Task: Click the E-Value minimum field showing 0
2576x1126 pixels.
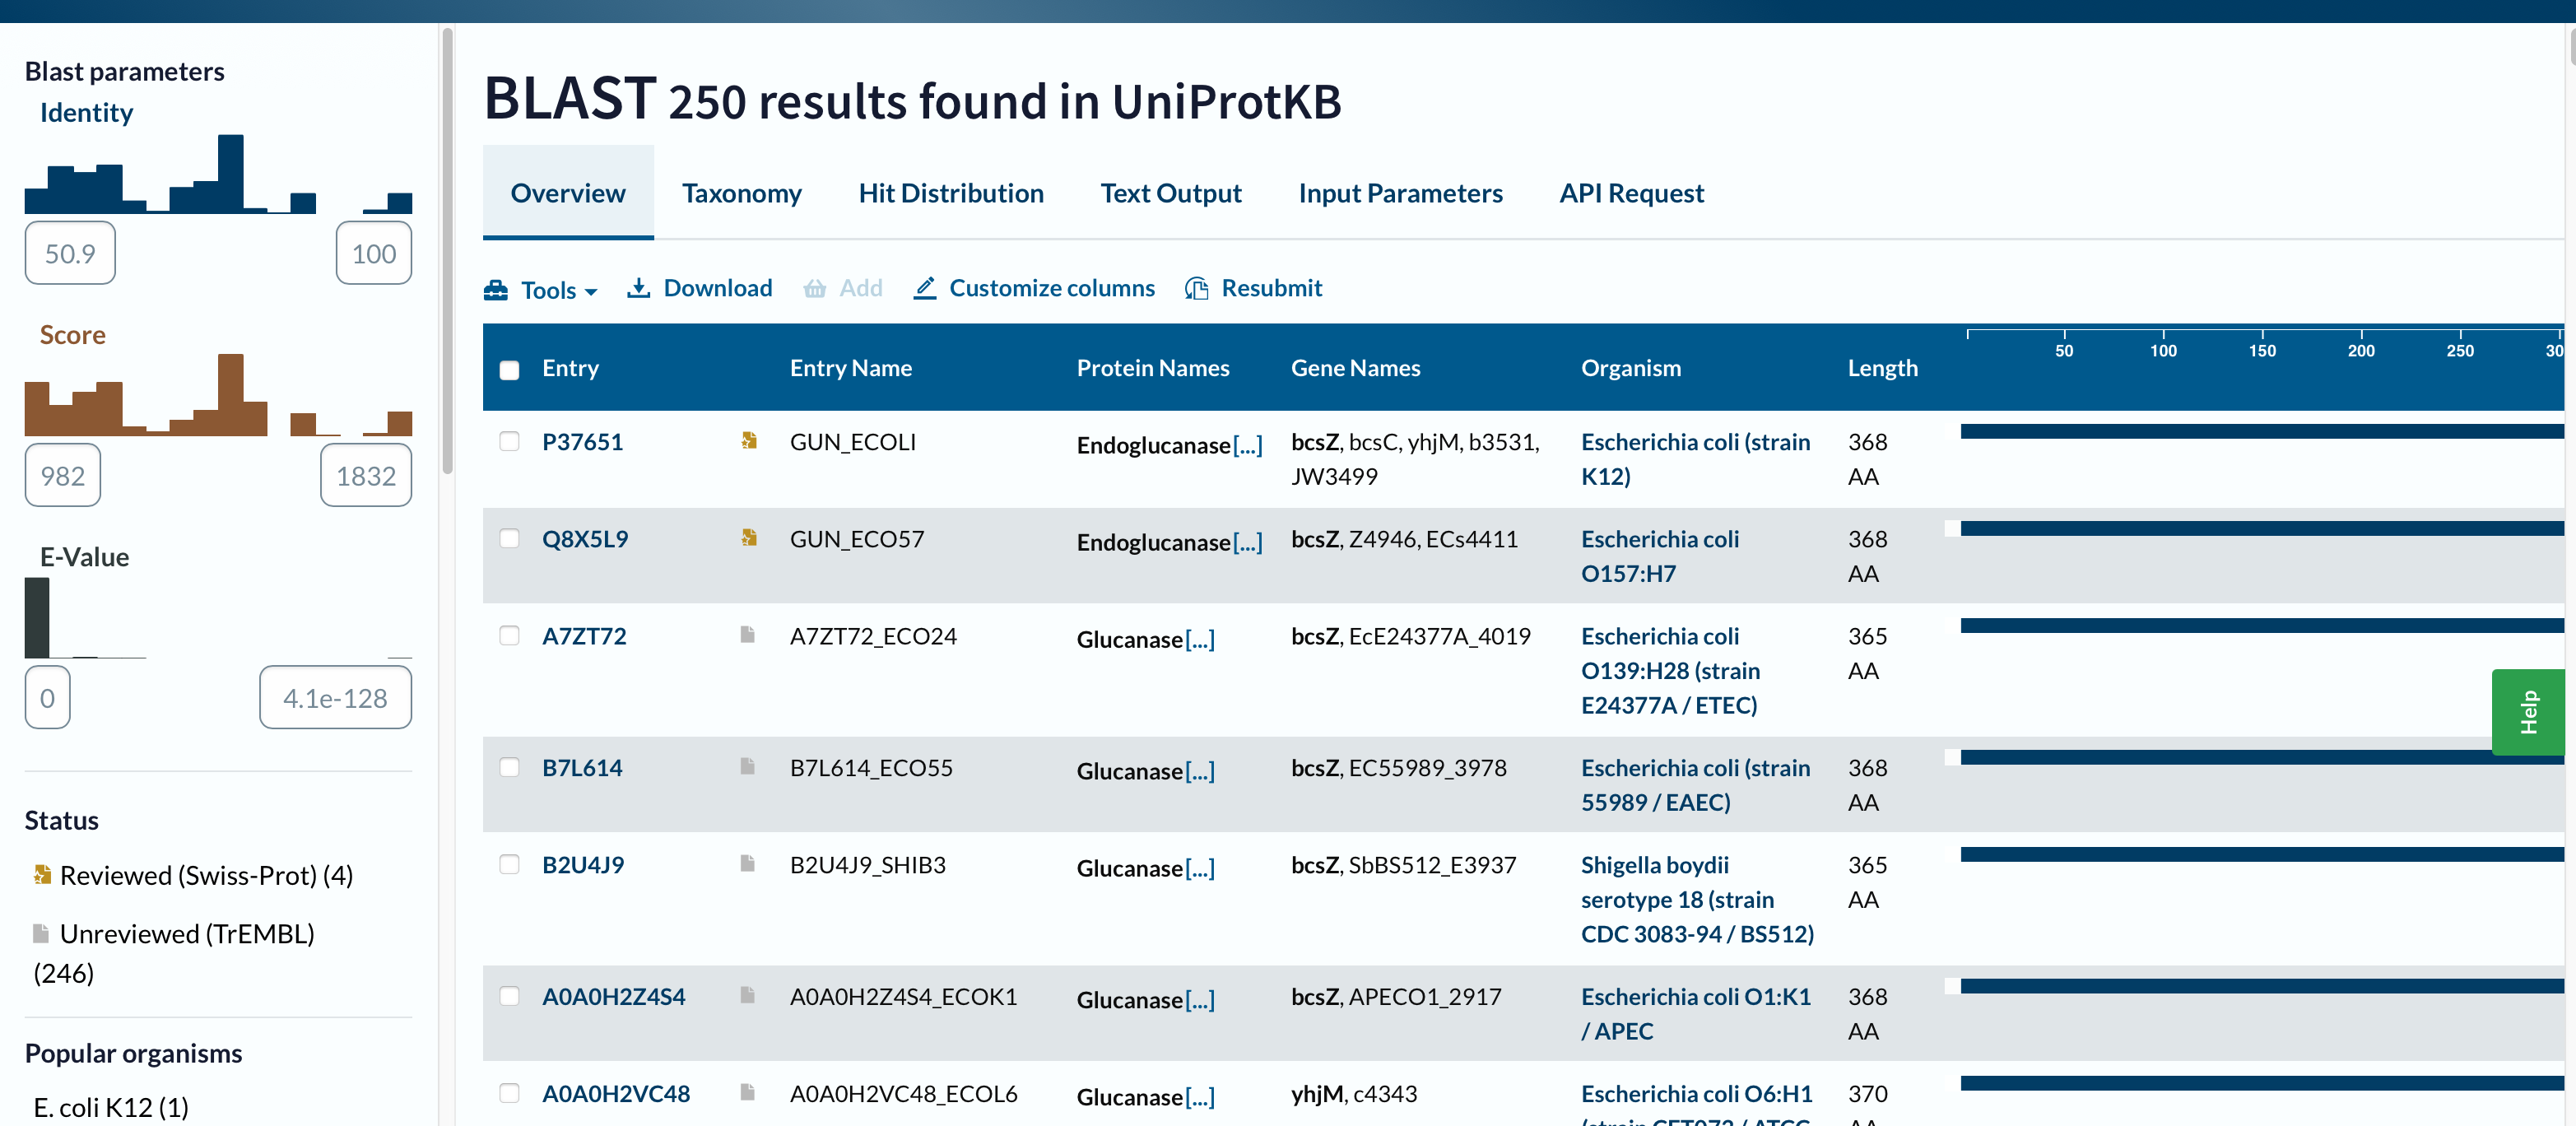Action: [47, 697]
